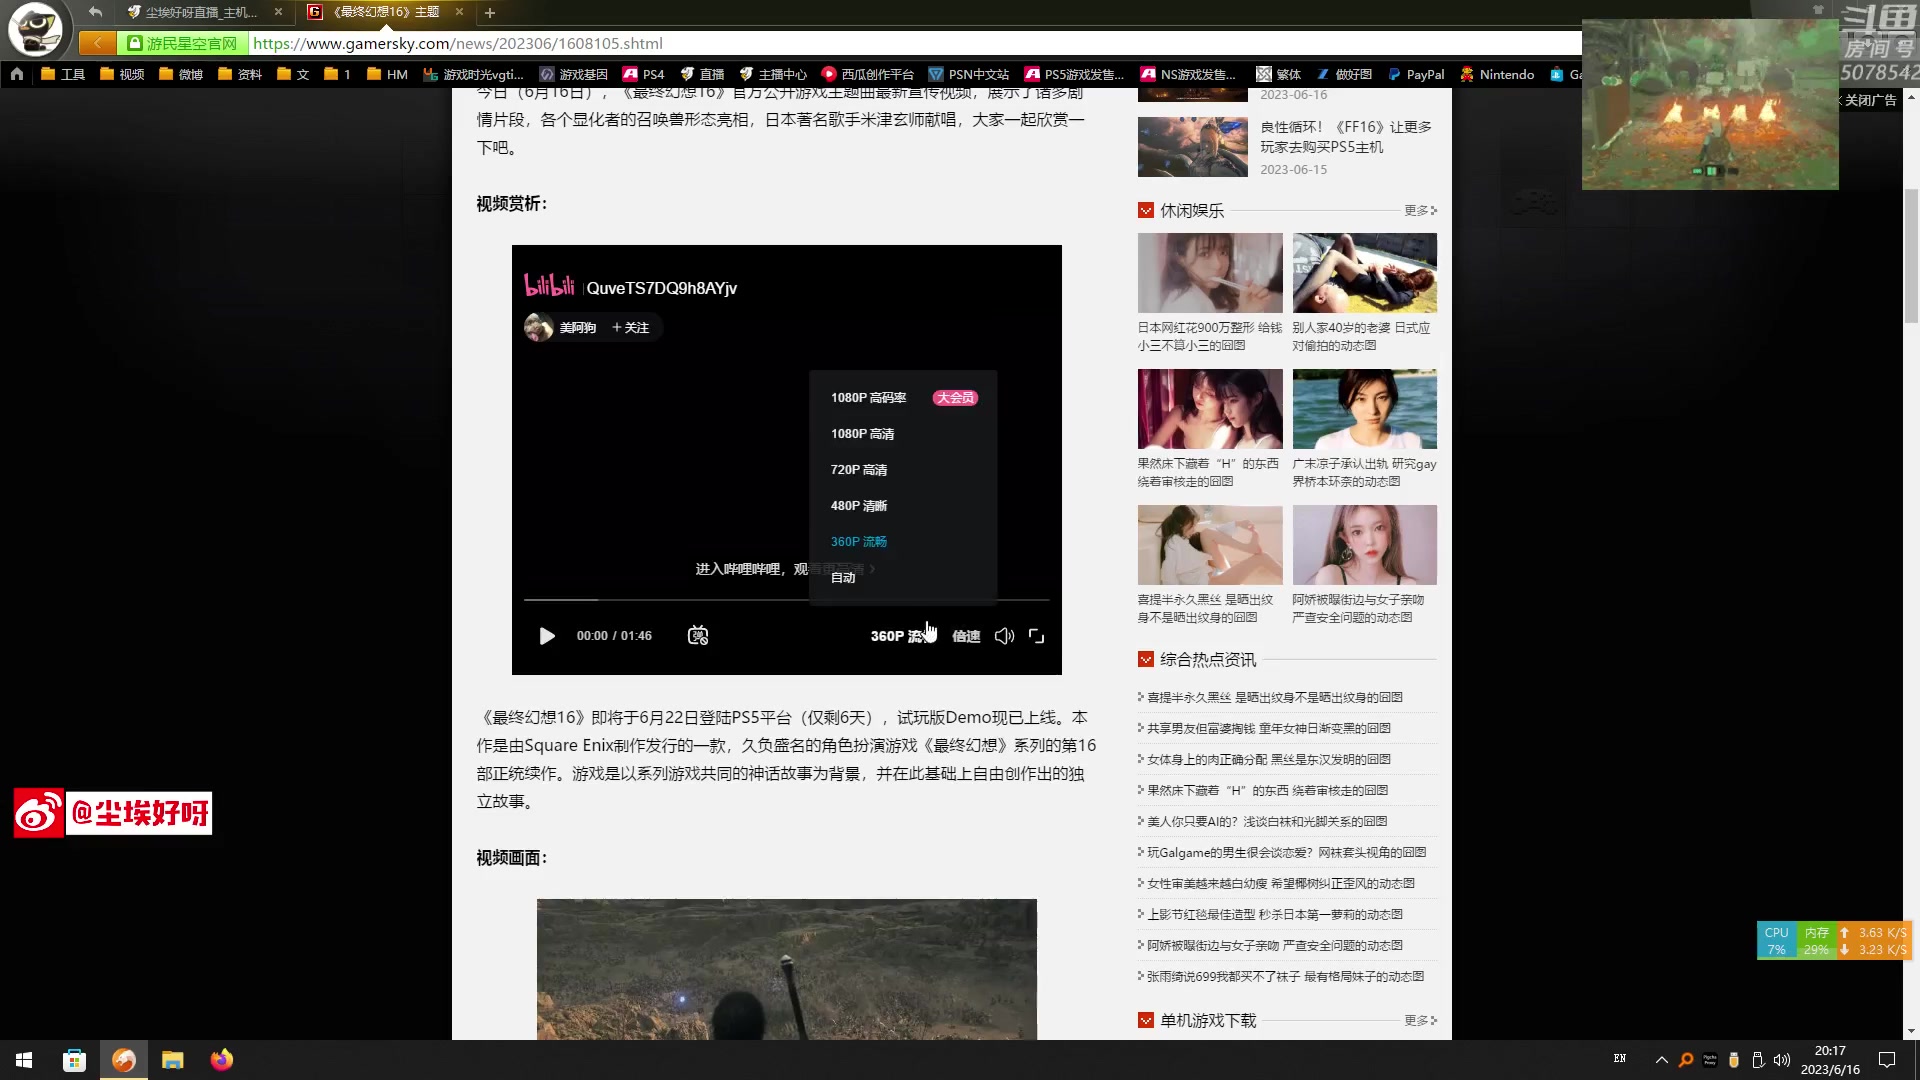Click the @尘埃好呀 Weibo badge
The width and height of the screenshot is (1920, 1080).
[113, 813]
